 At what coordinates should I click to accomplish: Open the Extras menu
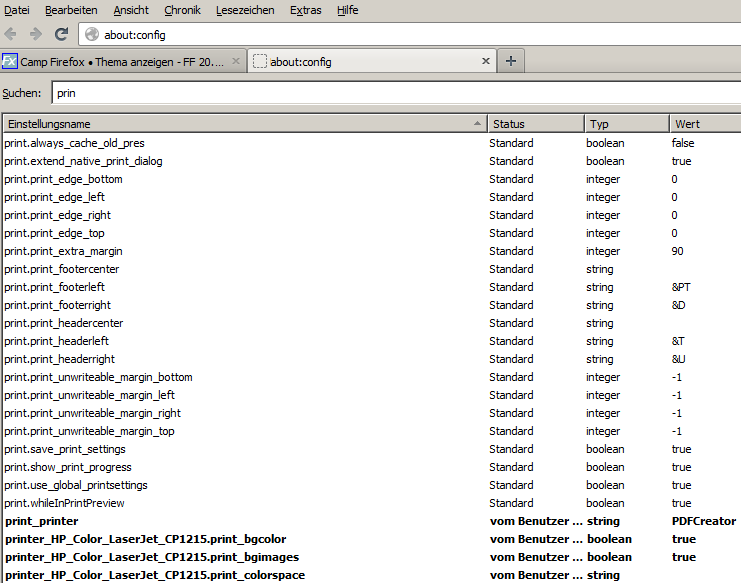point(306,10)
